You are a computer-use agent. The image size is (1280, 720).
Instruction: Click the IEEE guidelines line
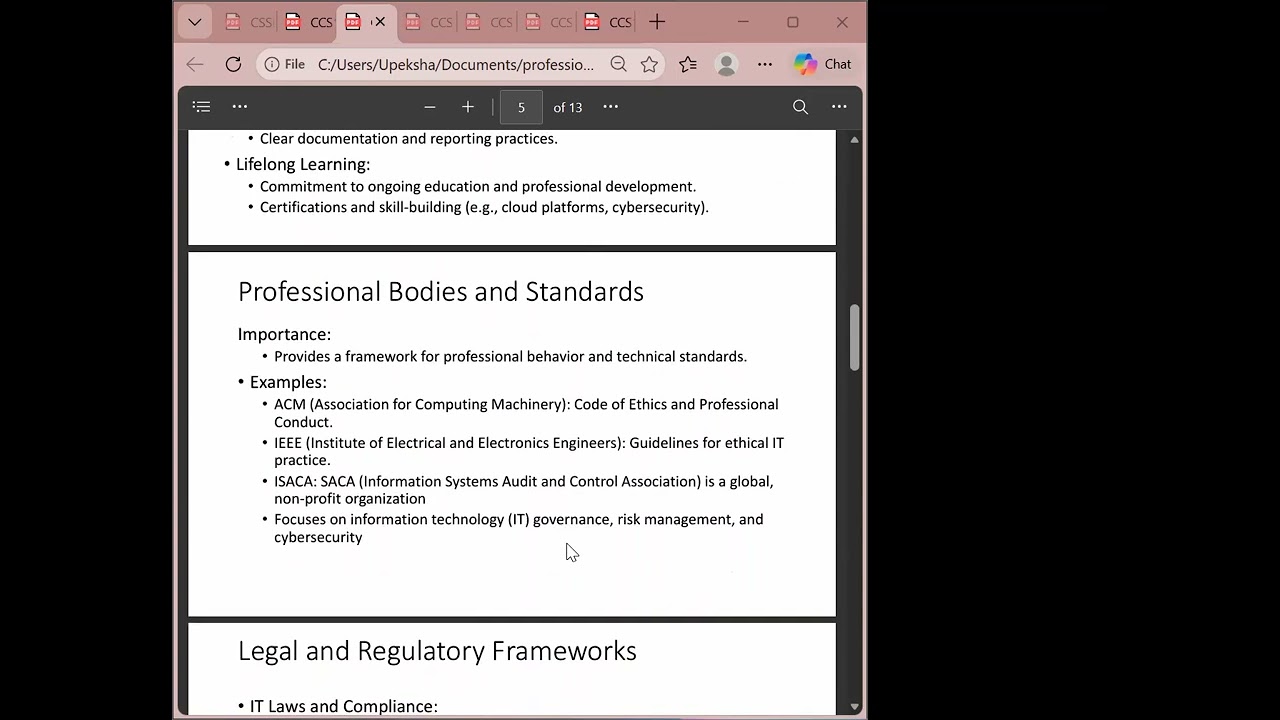529,451
